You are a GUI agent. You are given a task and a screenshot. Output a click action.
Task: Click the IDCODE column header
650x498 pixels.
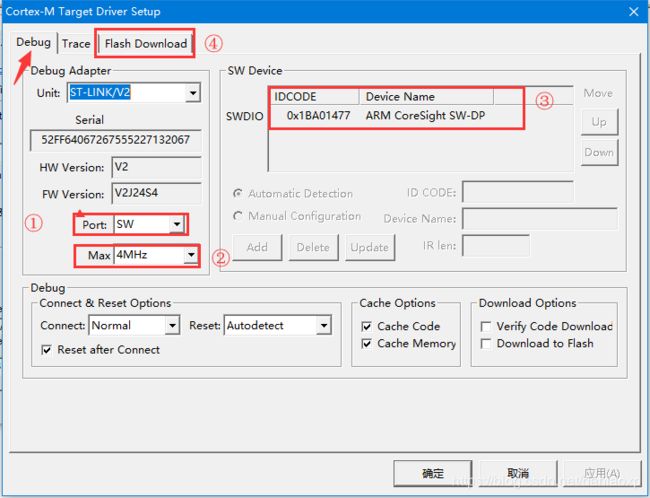click(314, 97)
